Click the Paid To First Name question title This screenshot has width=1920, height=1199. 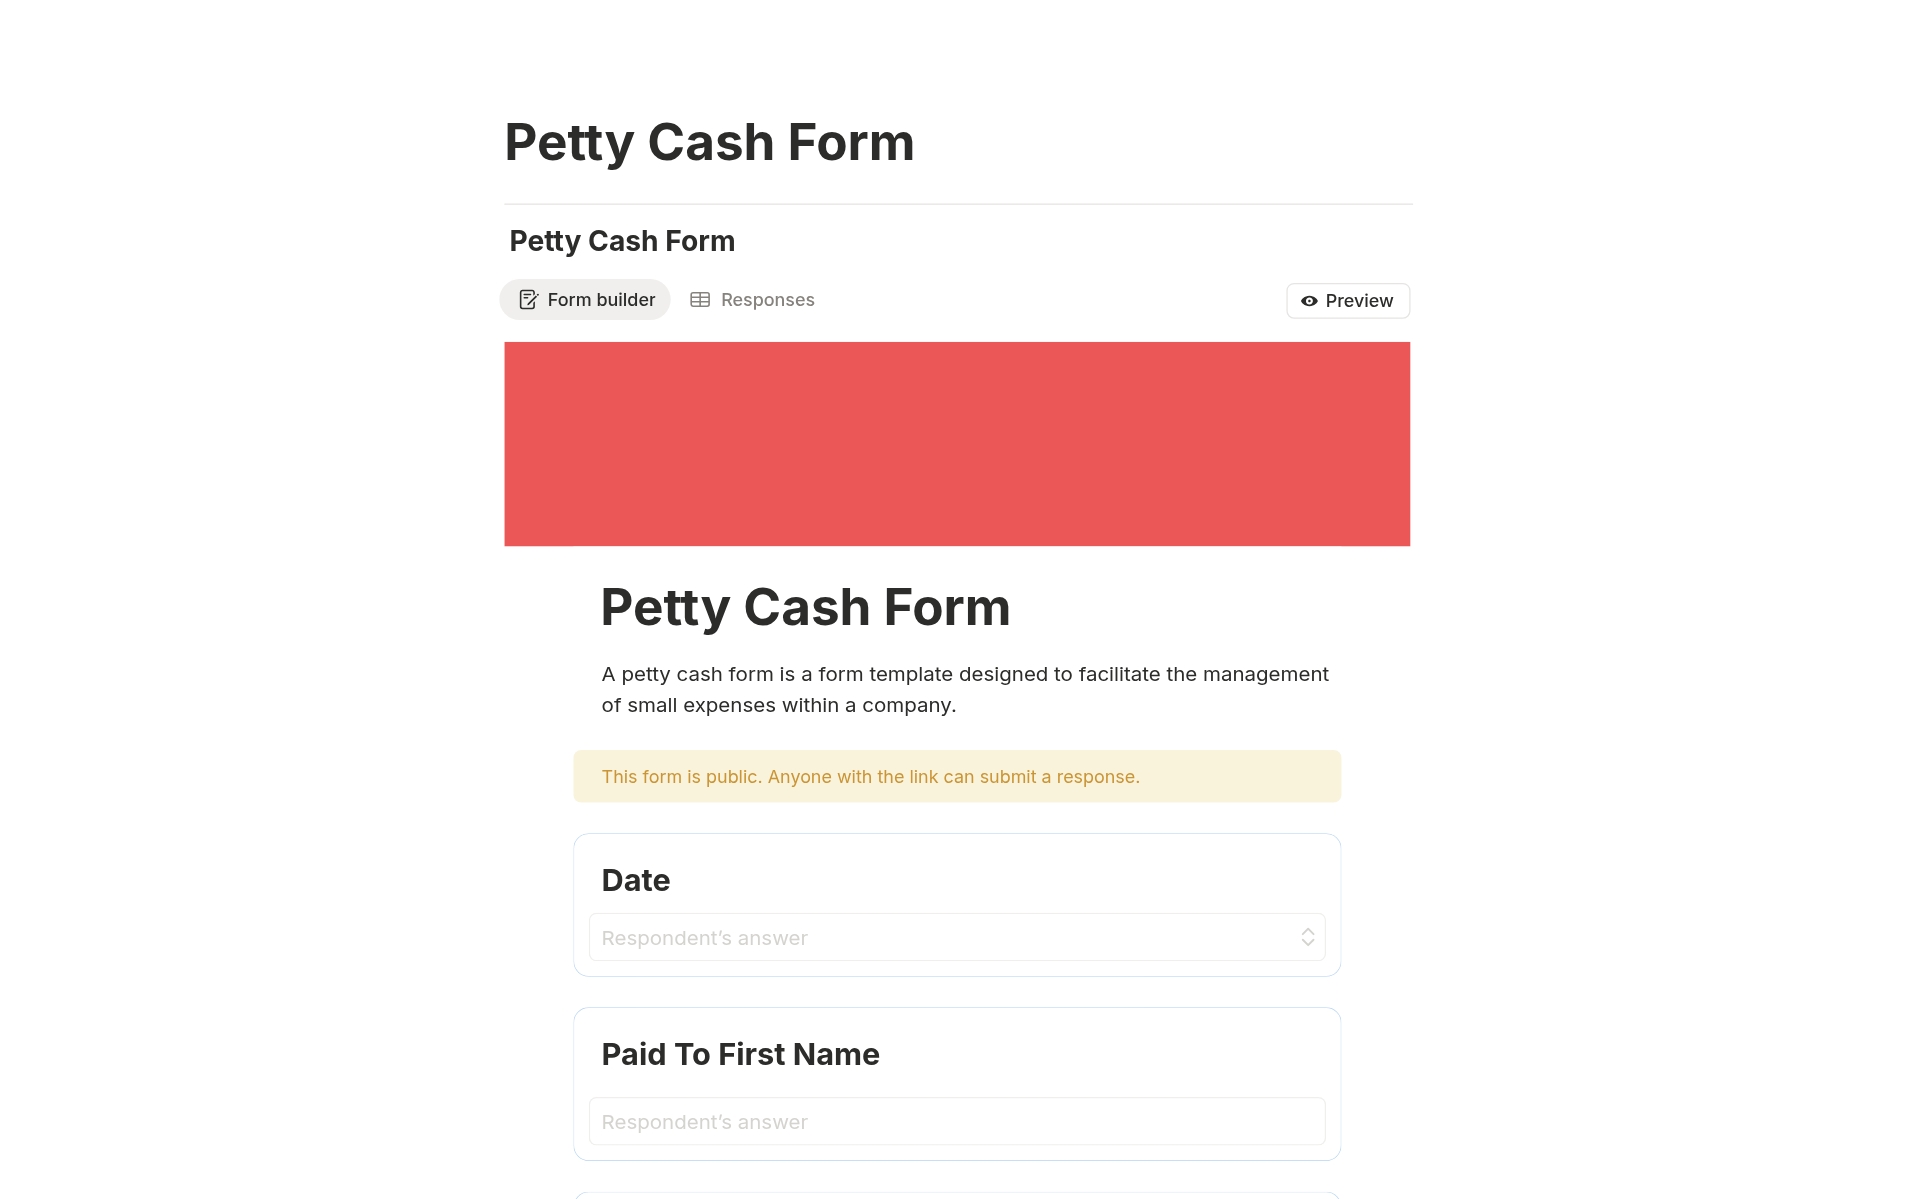(740, 1053)
